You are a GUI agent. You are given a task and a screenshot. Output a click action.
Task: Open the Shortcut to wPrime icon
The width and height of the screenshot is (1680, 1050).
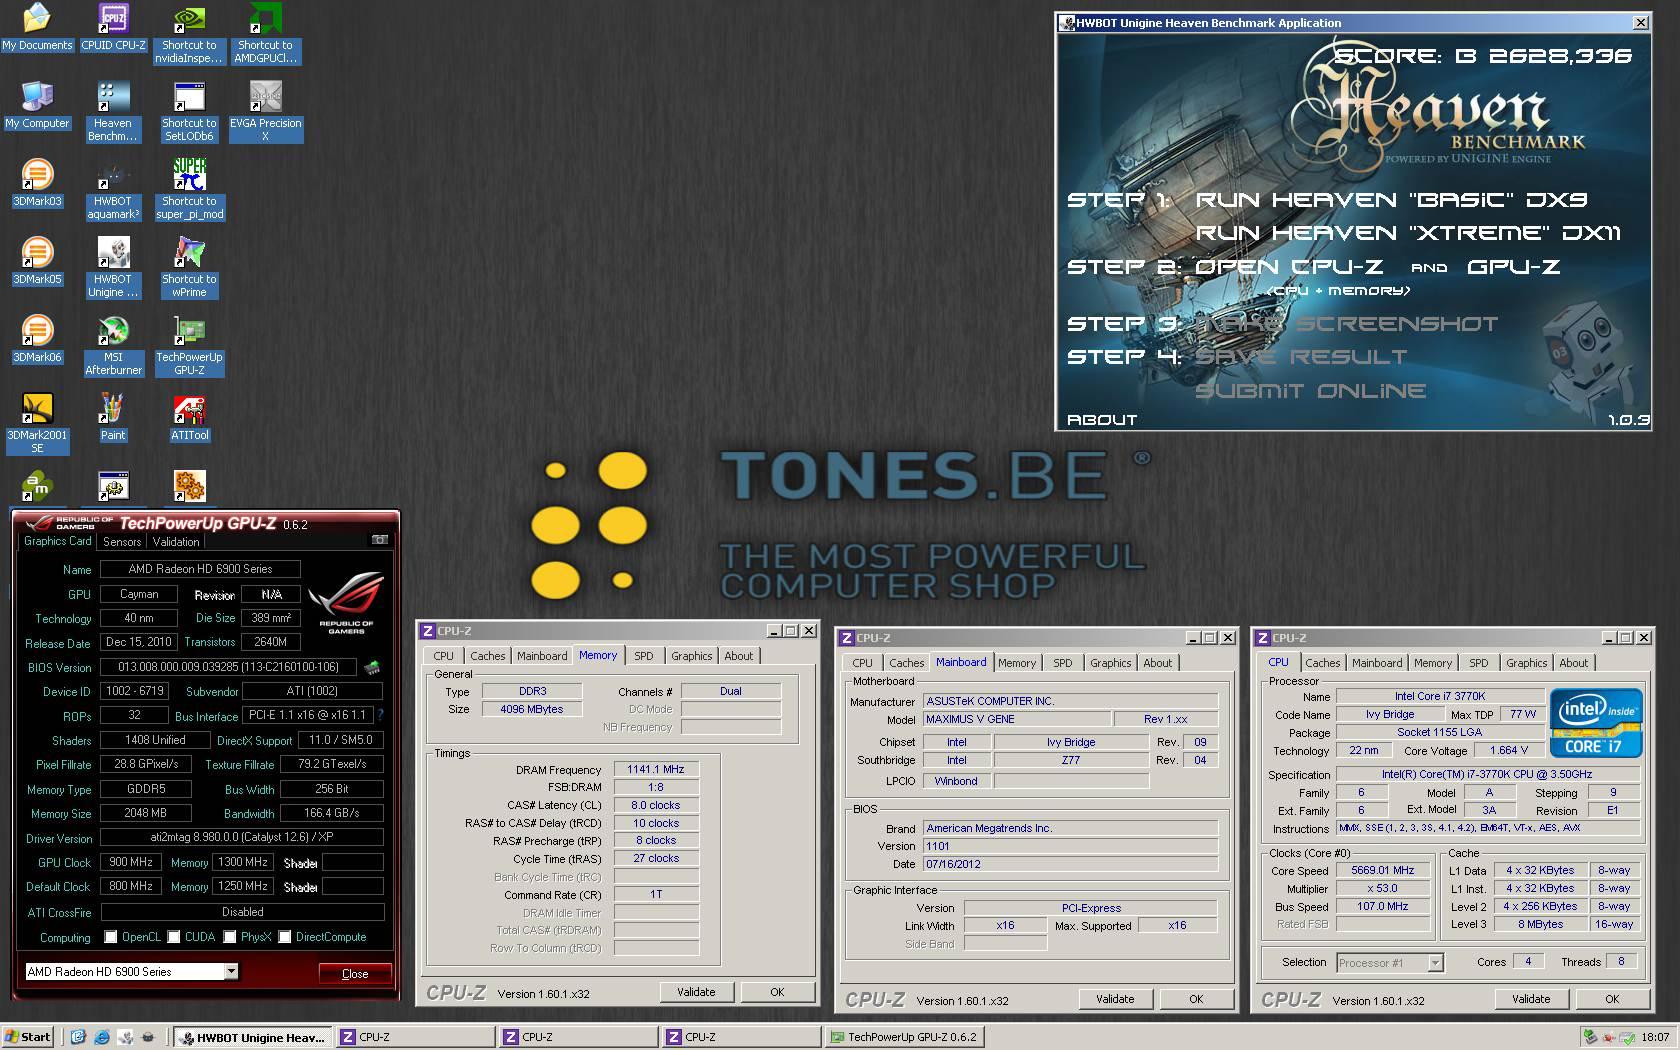[189, 267]
